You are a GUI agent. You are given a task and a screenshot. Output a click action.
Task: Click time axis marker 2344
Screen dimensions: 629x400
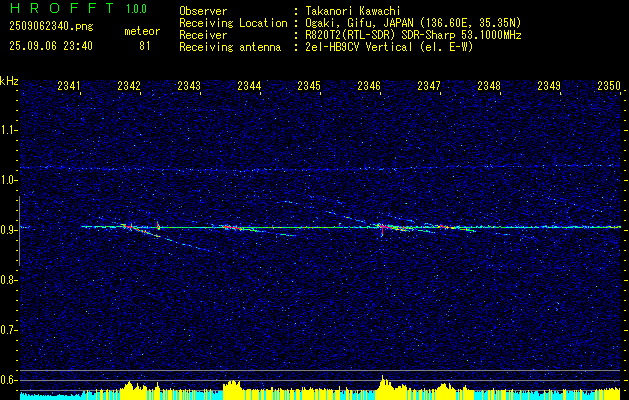249,85
